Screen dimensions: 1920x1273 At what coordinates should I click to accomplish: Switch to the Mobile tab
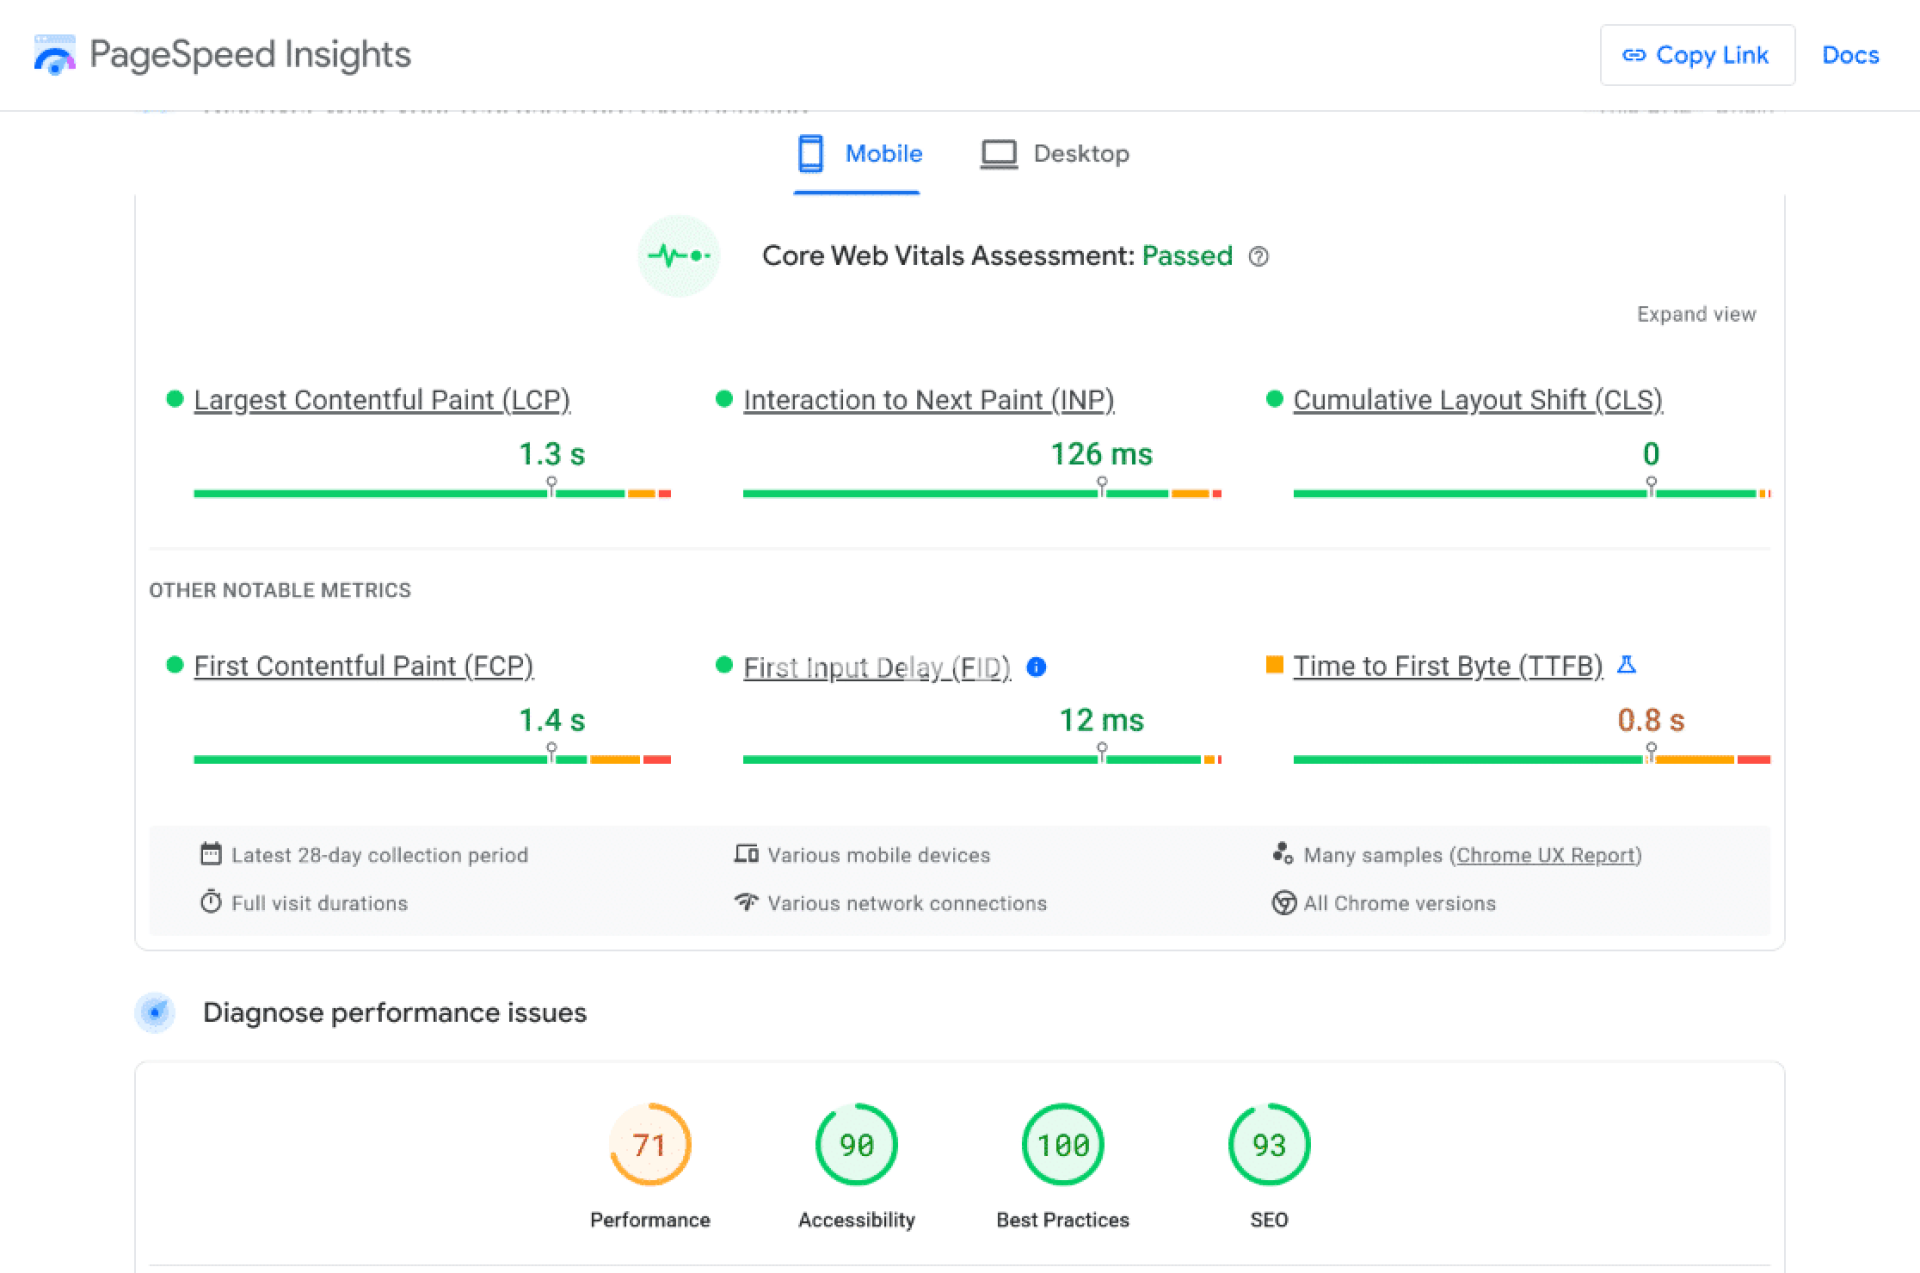[x=858, y=154]
